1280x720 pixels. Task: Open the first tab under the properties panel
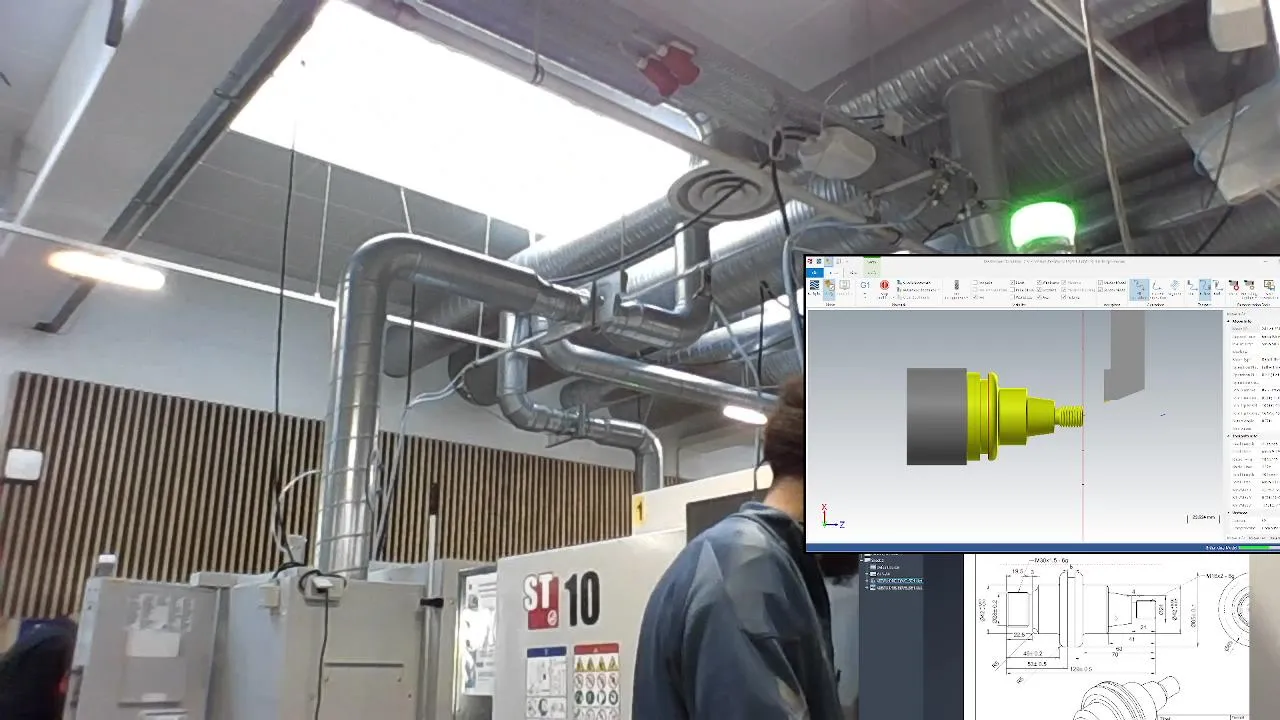tap(1236, 538)
